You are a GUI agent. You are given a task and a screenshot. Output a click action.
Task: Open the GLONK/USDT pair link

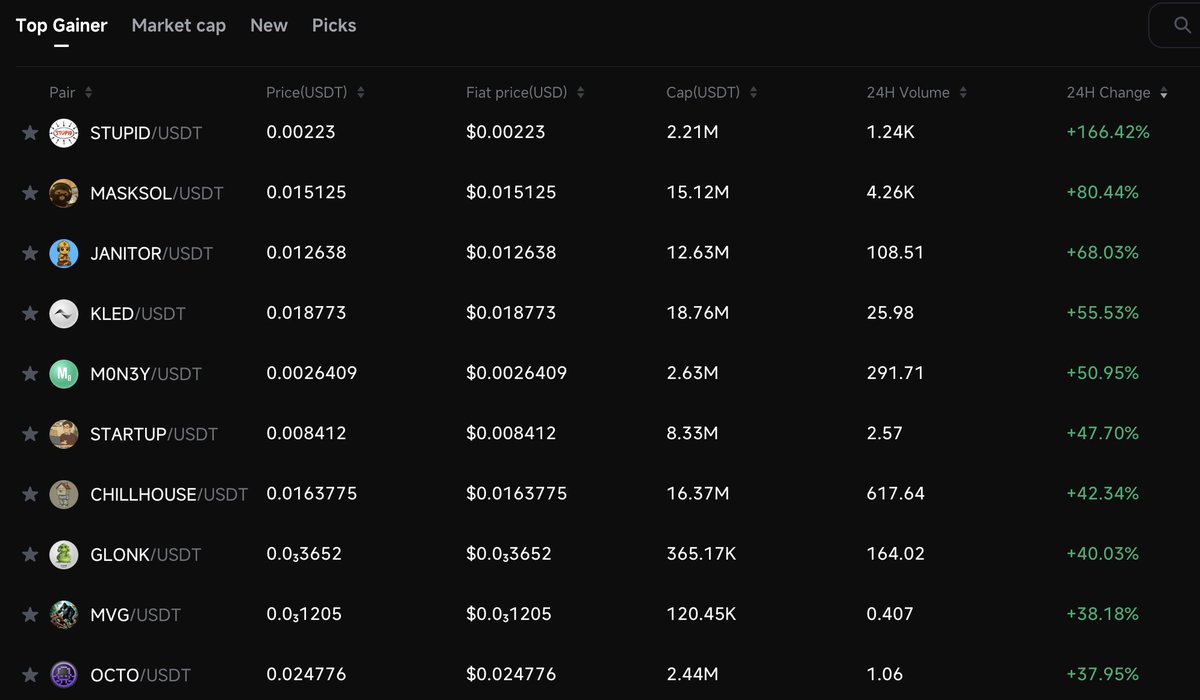(146, 554)
